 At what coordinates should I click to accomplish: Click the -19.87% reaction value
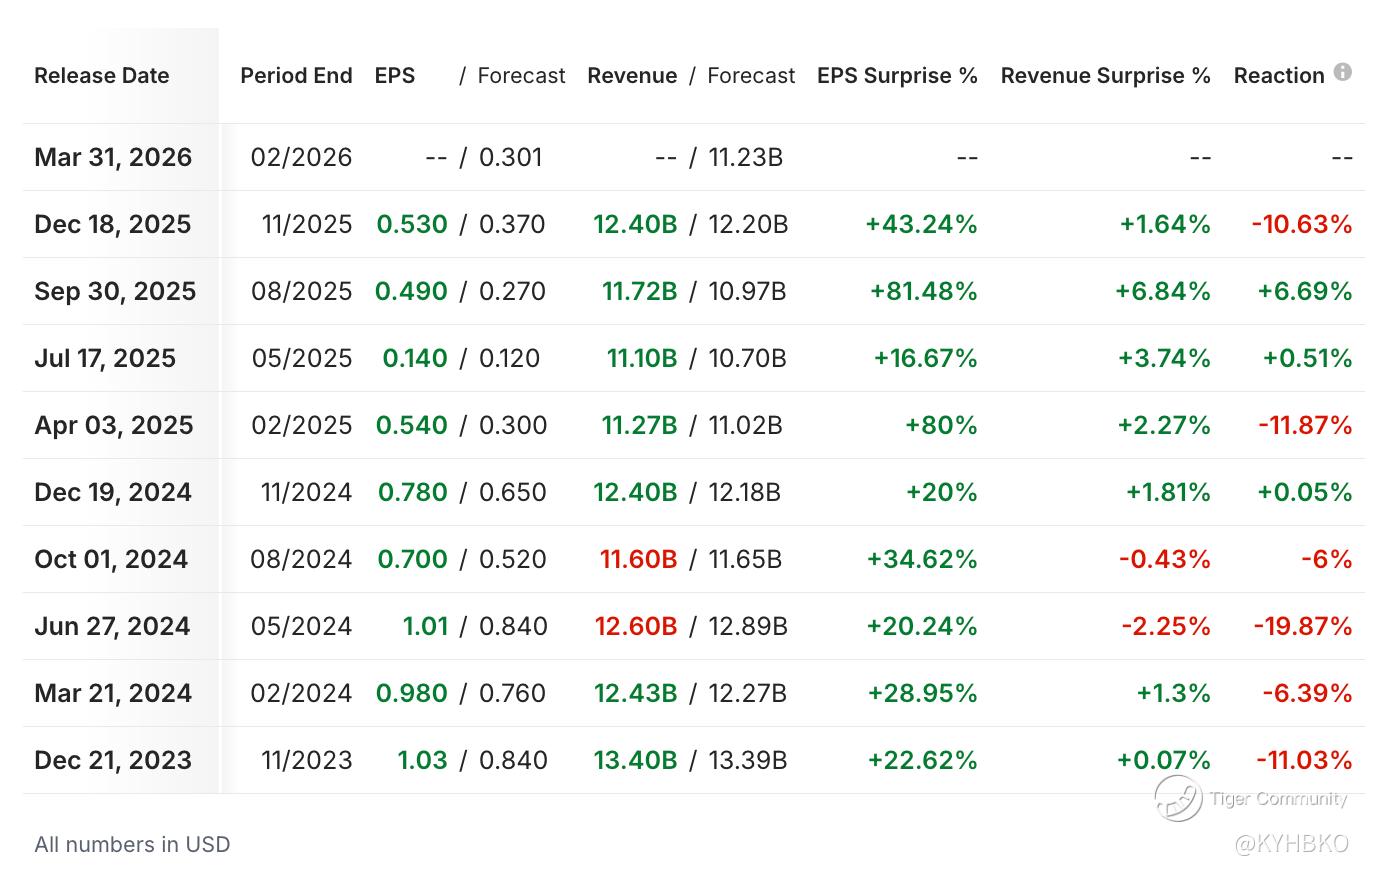click(x=1302, y=626)
